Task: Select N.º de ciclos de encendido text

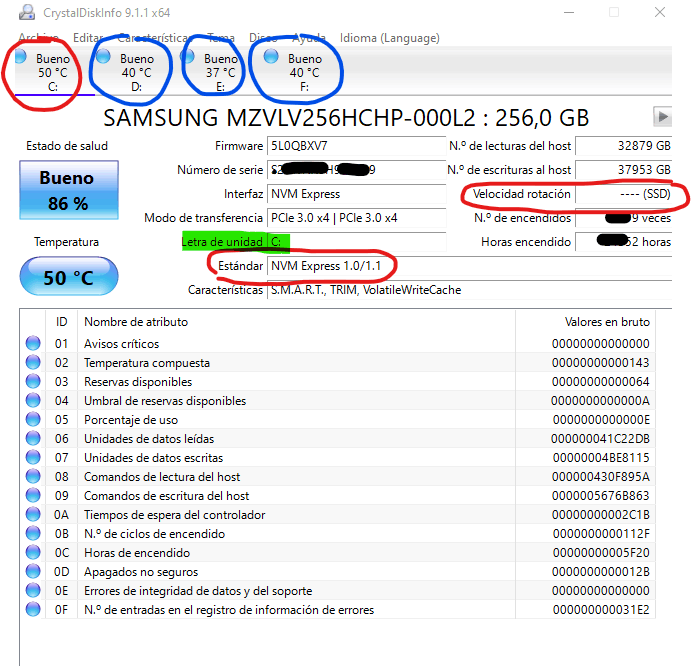Action: pyautogui.click(x=154, y=534)
